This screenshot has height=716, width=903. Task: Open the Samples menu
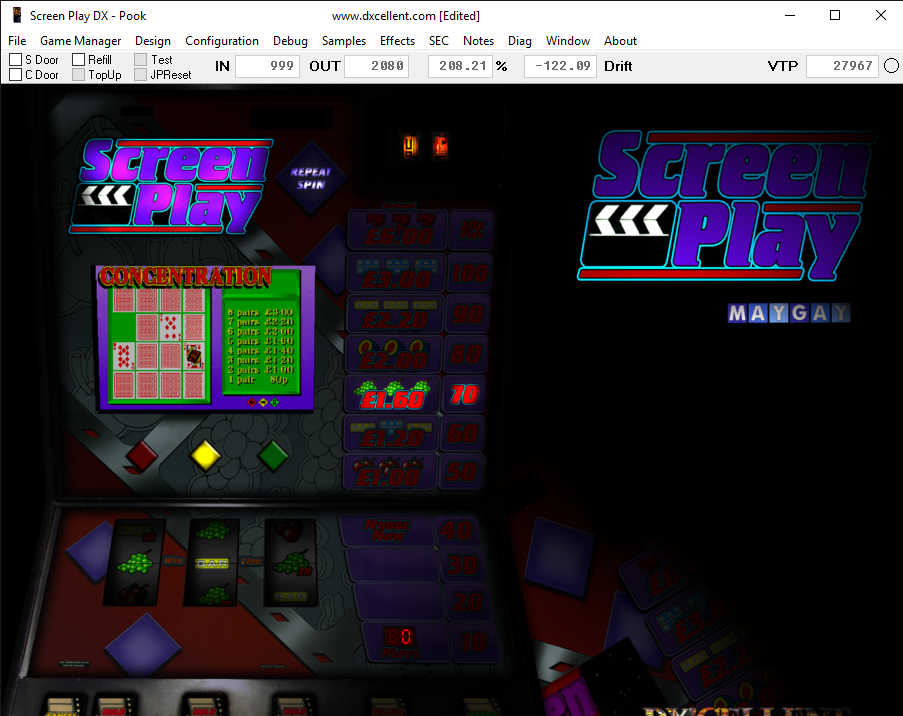pos(344,41)
